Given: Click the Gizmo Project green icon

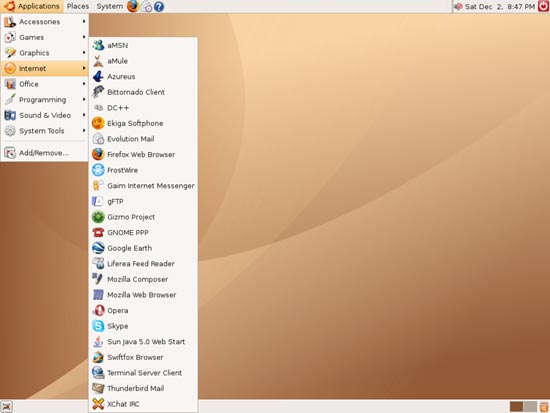Looking at the screenshot, I should pyautogui.click(x=98, y=217).
